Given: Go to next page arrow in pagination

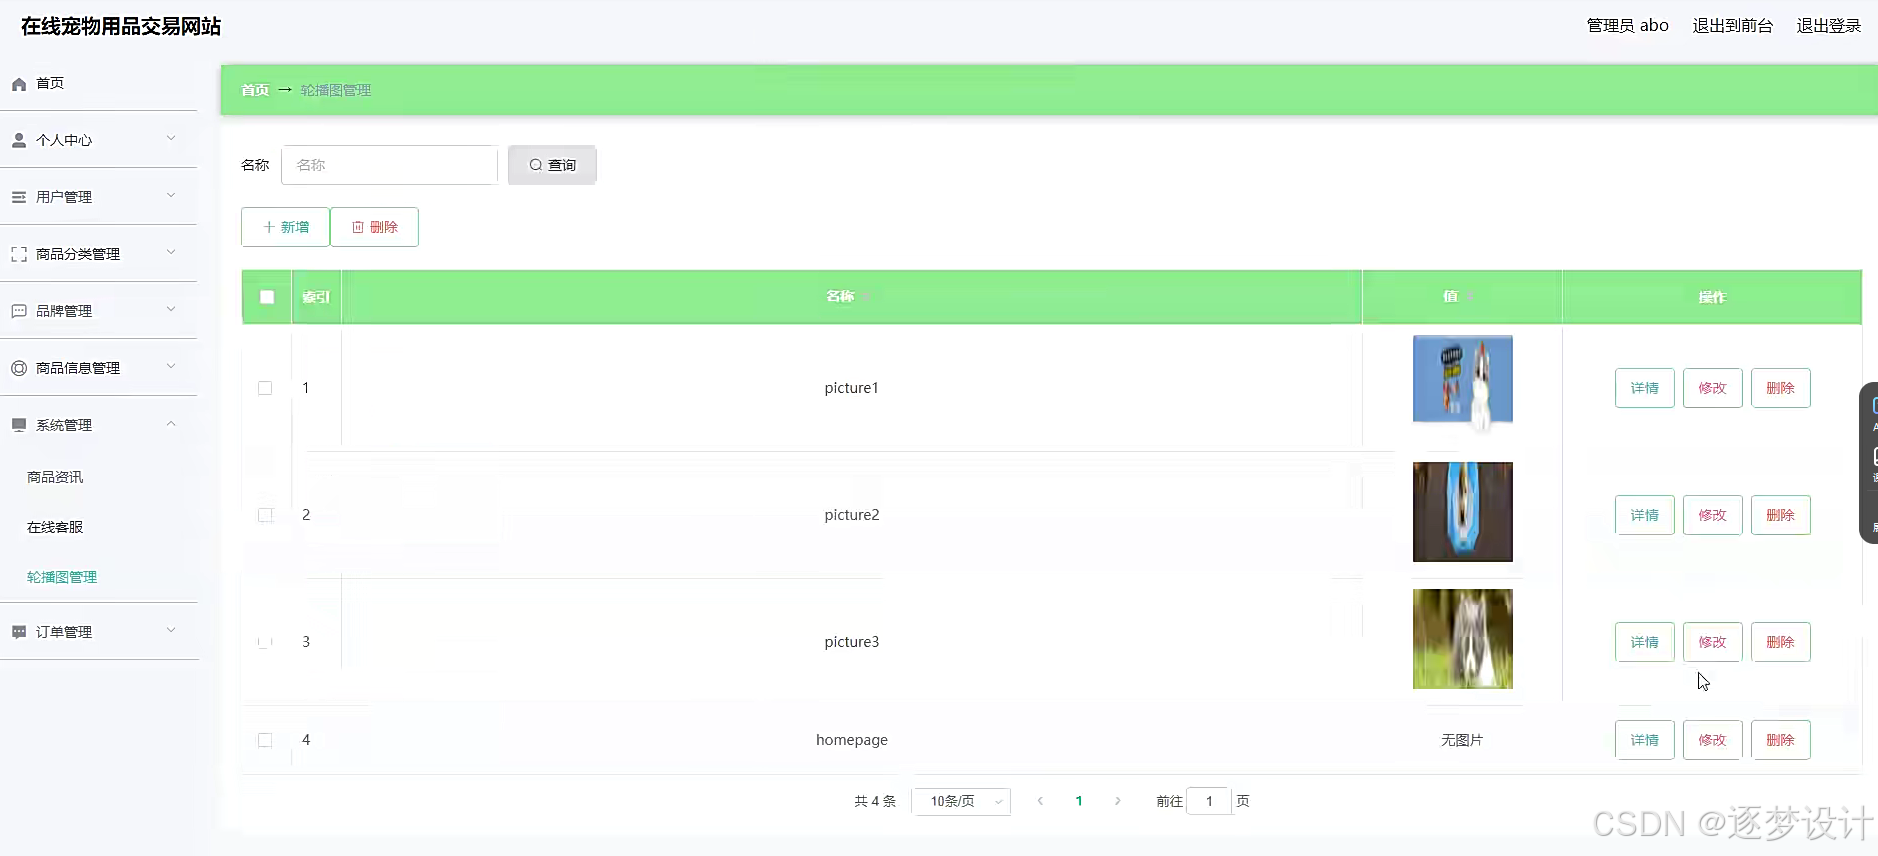Looking at the screenshot, I should click(1118, 801).
